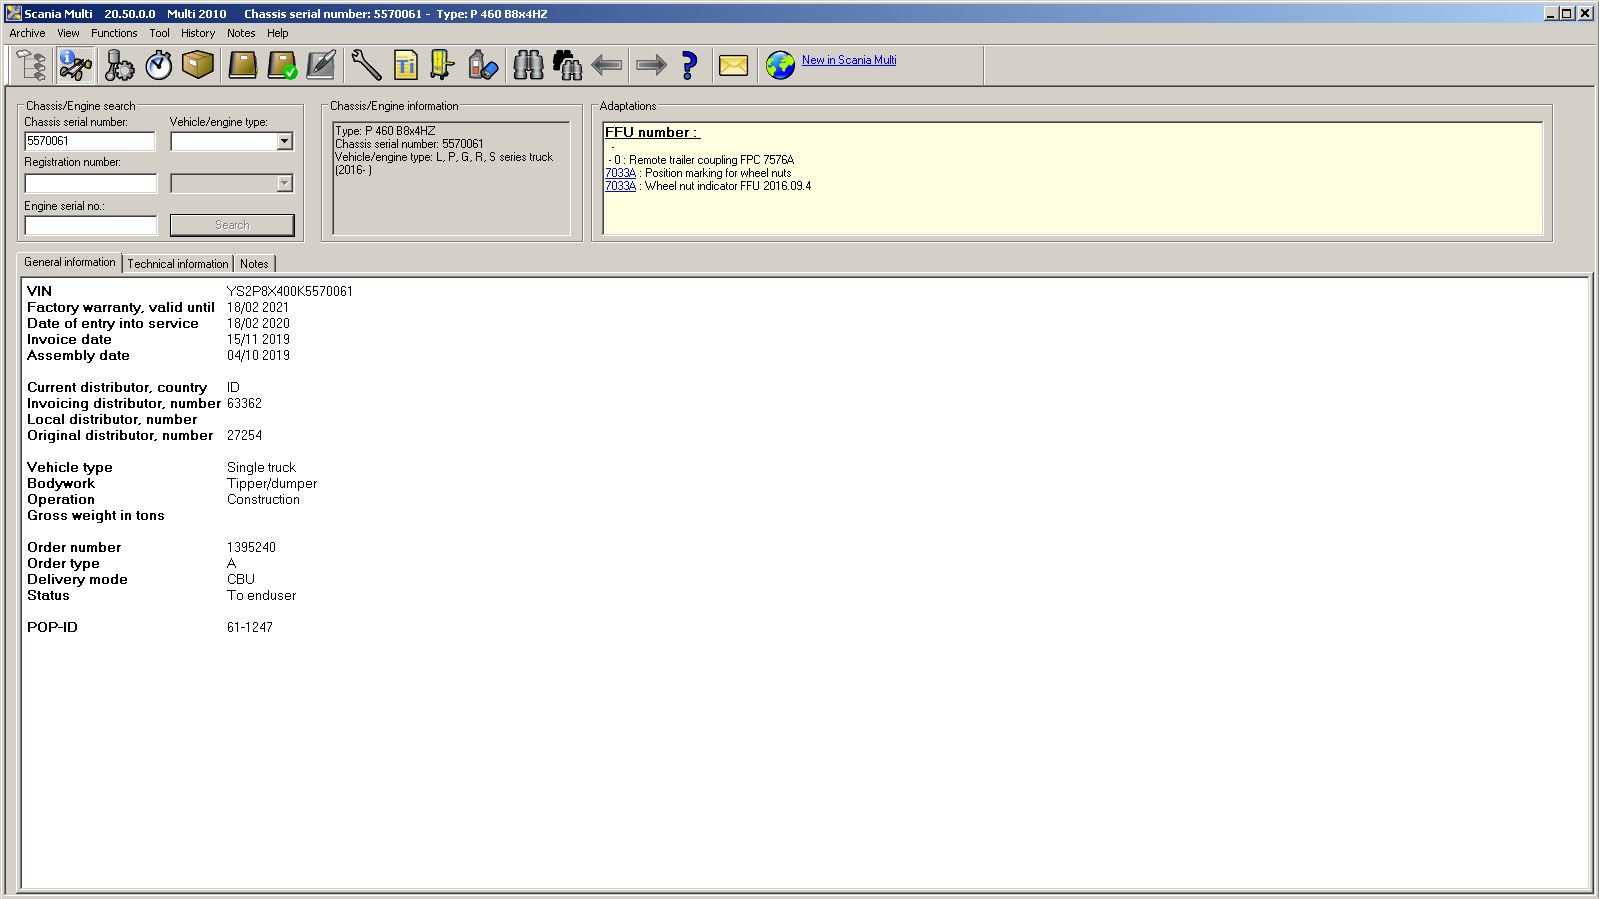Click Date of entry into service value
The height and width of the screenshot is (899, 1599).
(258, 323)
